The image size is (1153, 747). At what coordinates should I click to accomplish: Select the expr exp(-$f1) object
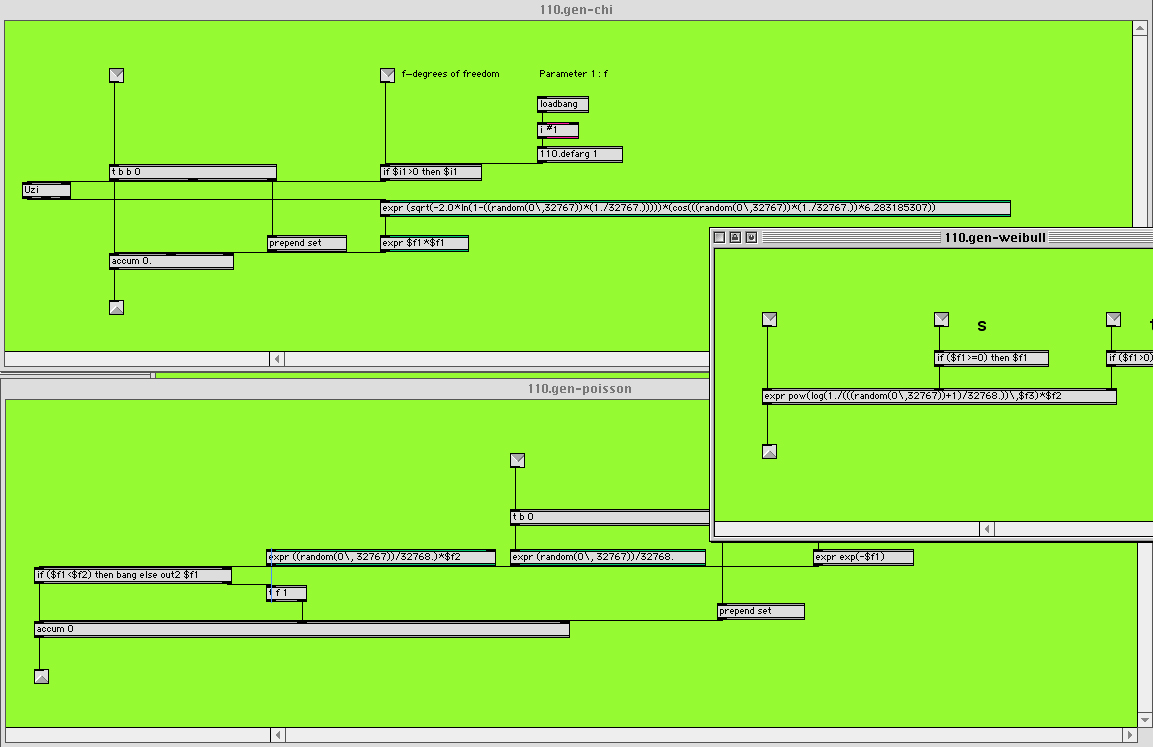(863, 557)
